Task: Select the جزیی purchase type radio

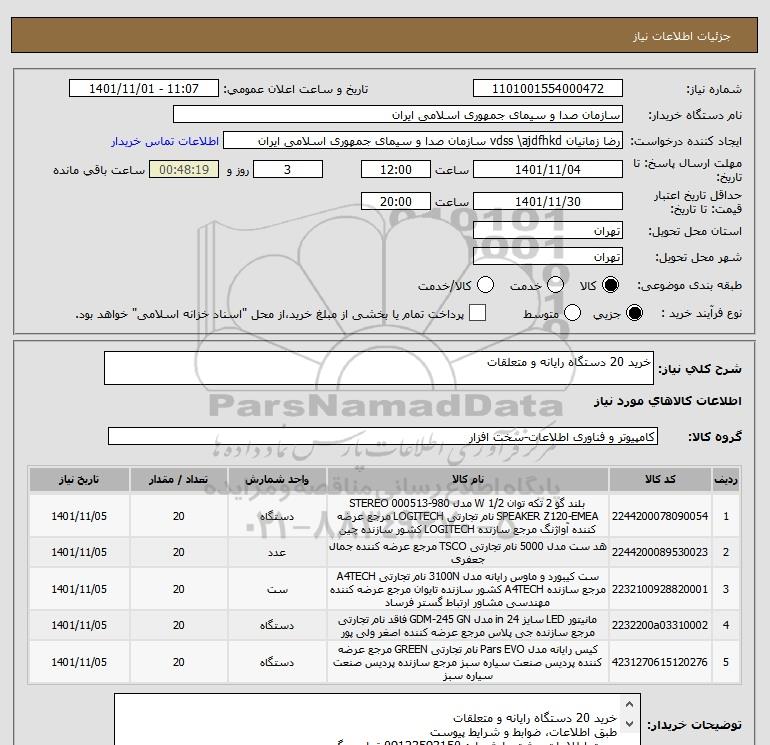Action: pos(634,313)
